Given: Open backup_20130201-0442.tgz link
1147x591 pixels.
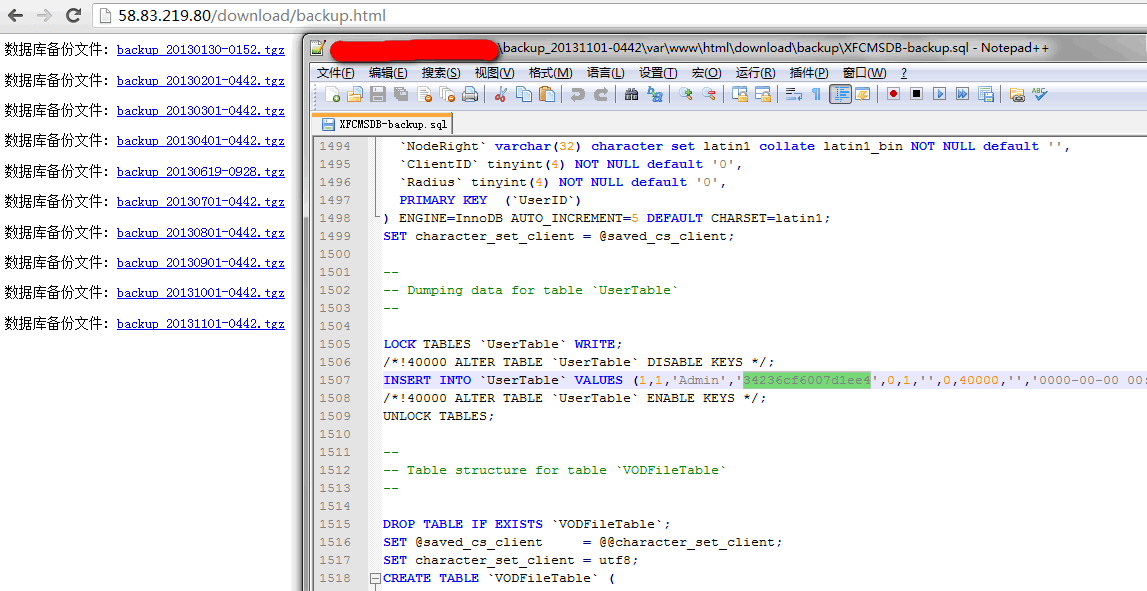Looking at the screenshot, I should [x=200, y=80].
